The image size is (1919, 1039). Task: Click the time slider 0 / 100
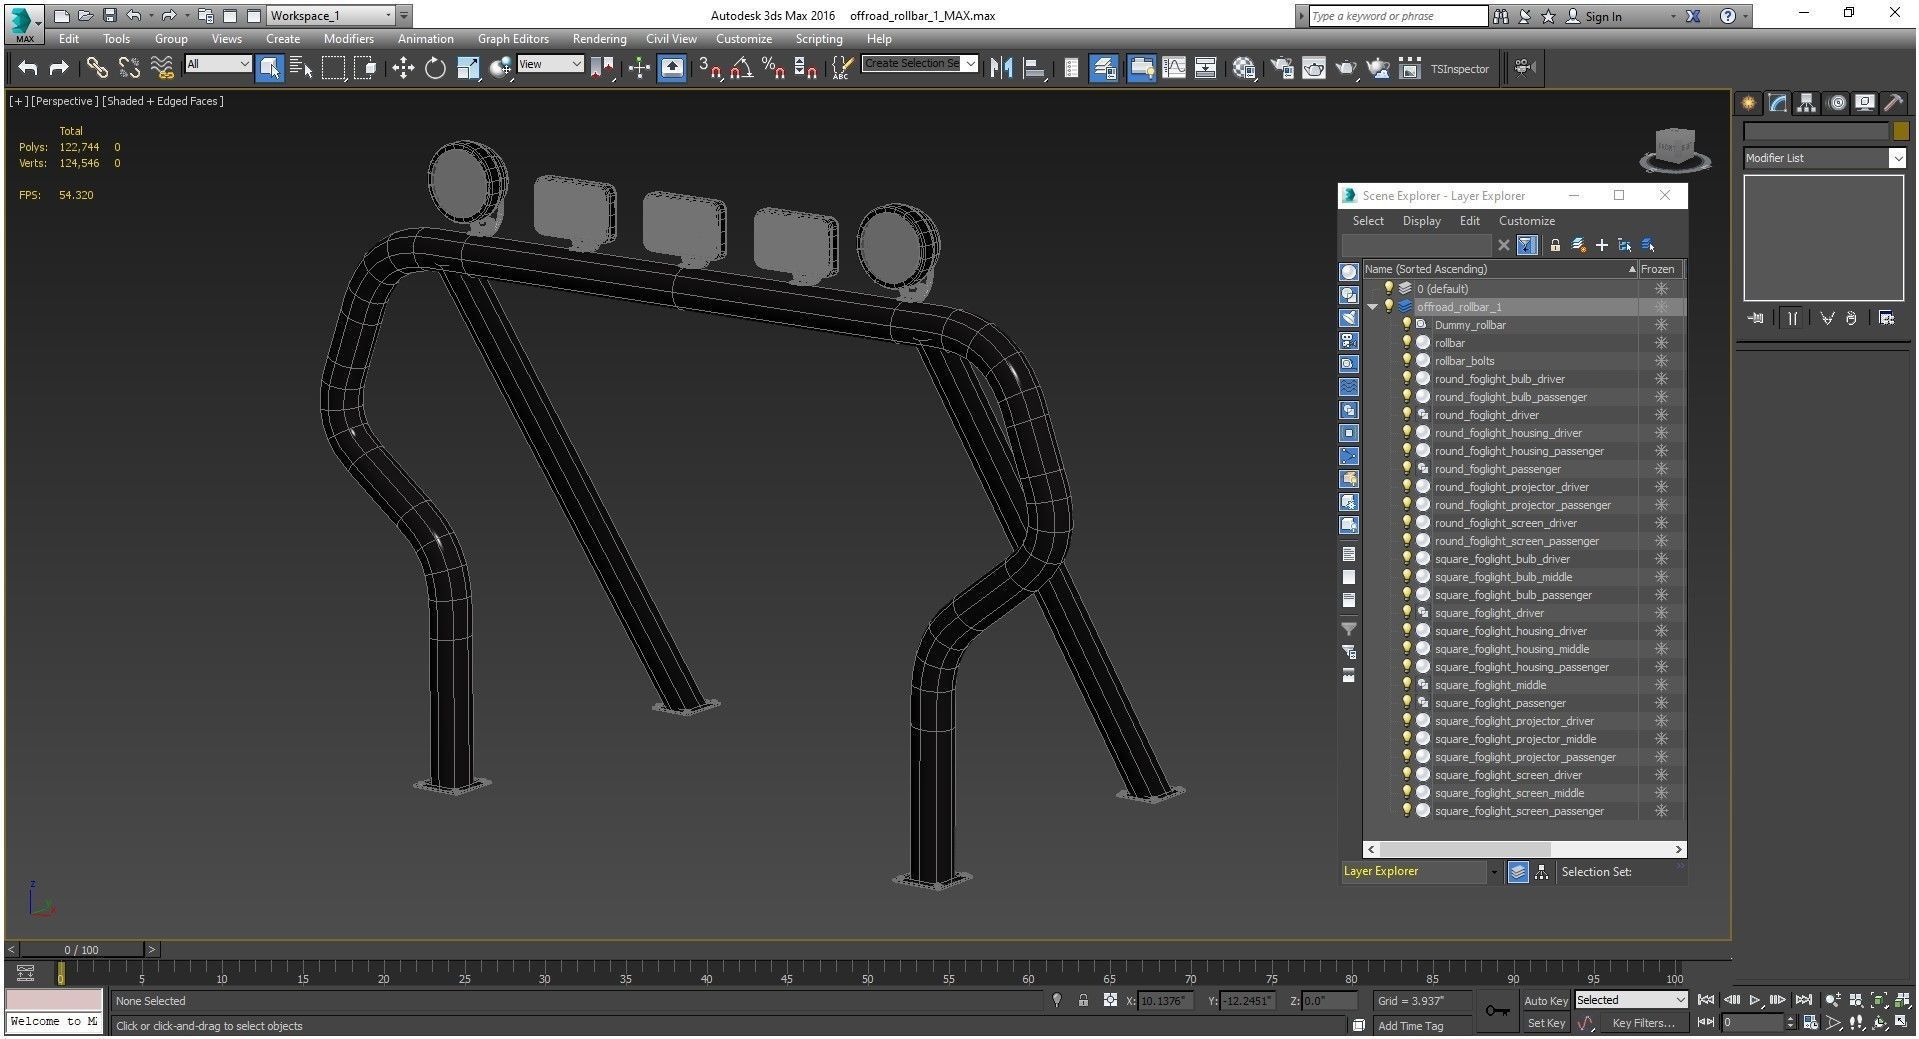(x=82, y=950)
